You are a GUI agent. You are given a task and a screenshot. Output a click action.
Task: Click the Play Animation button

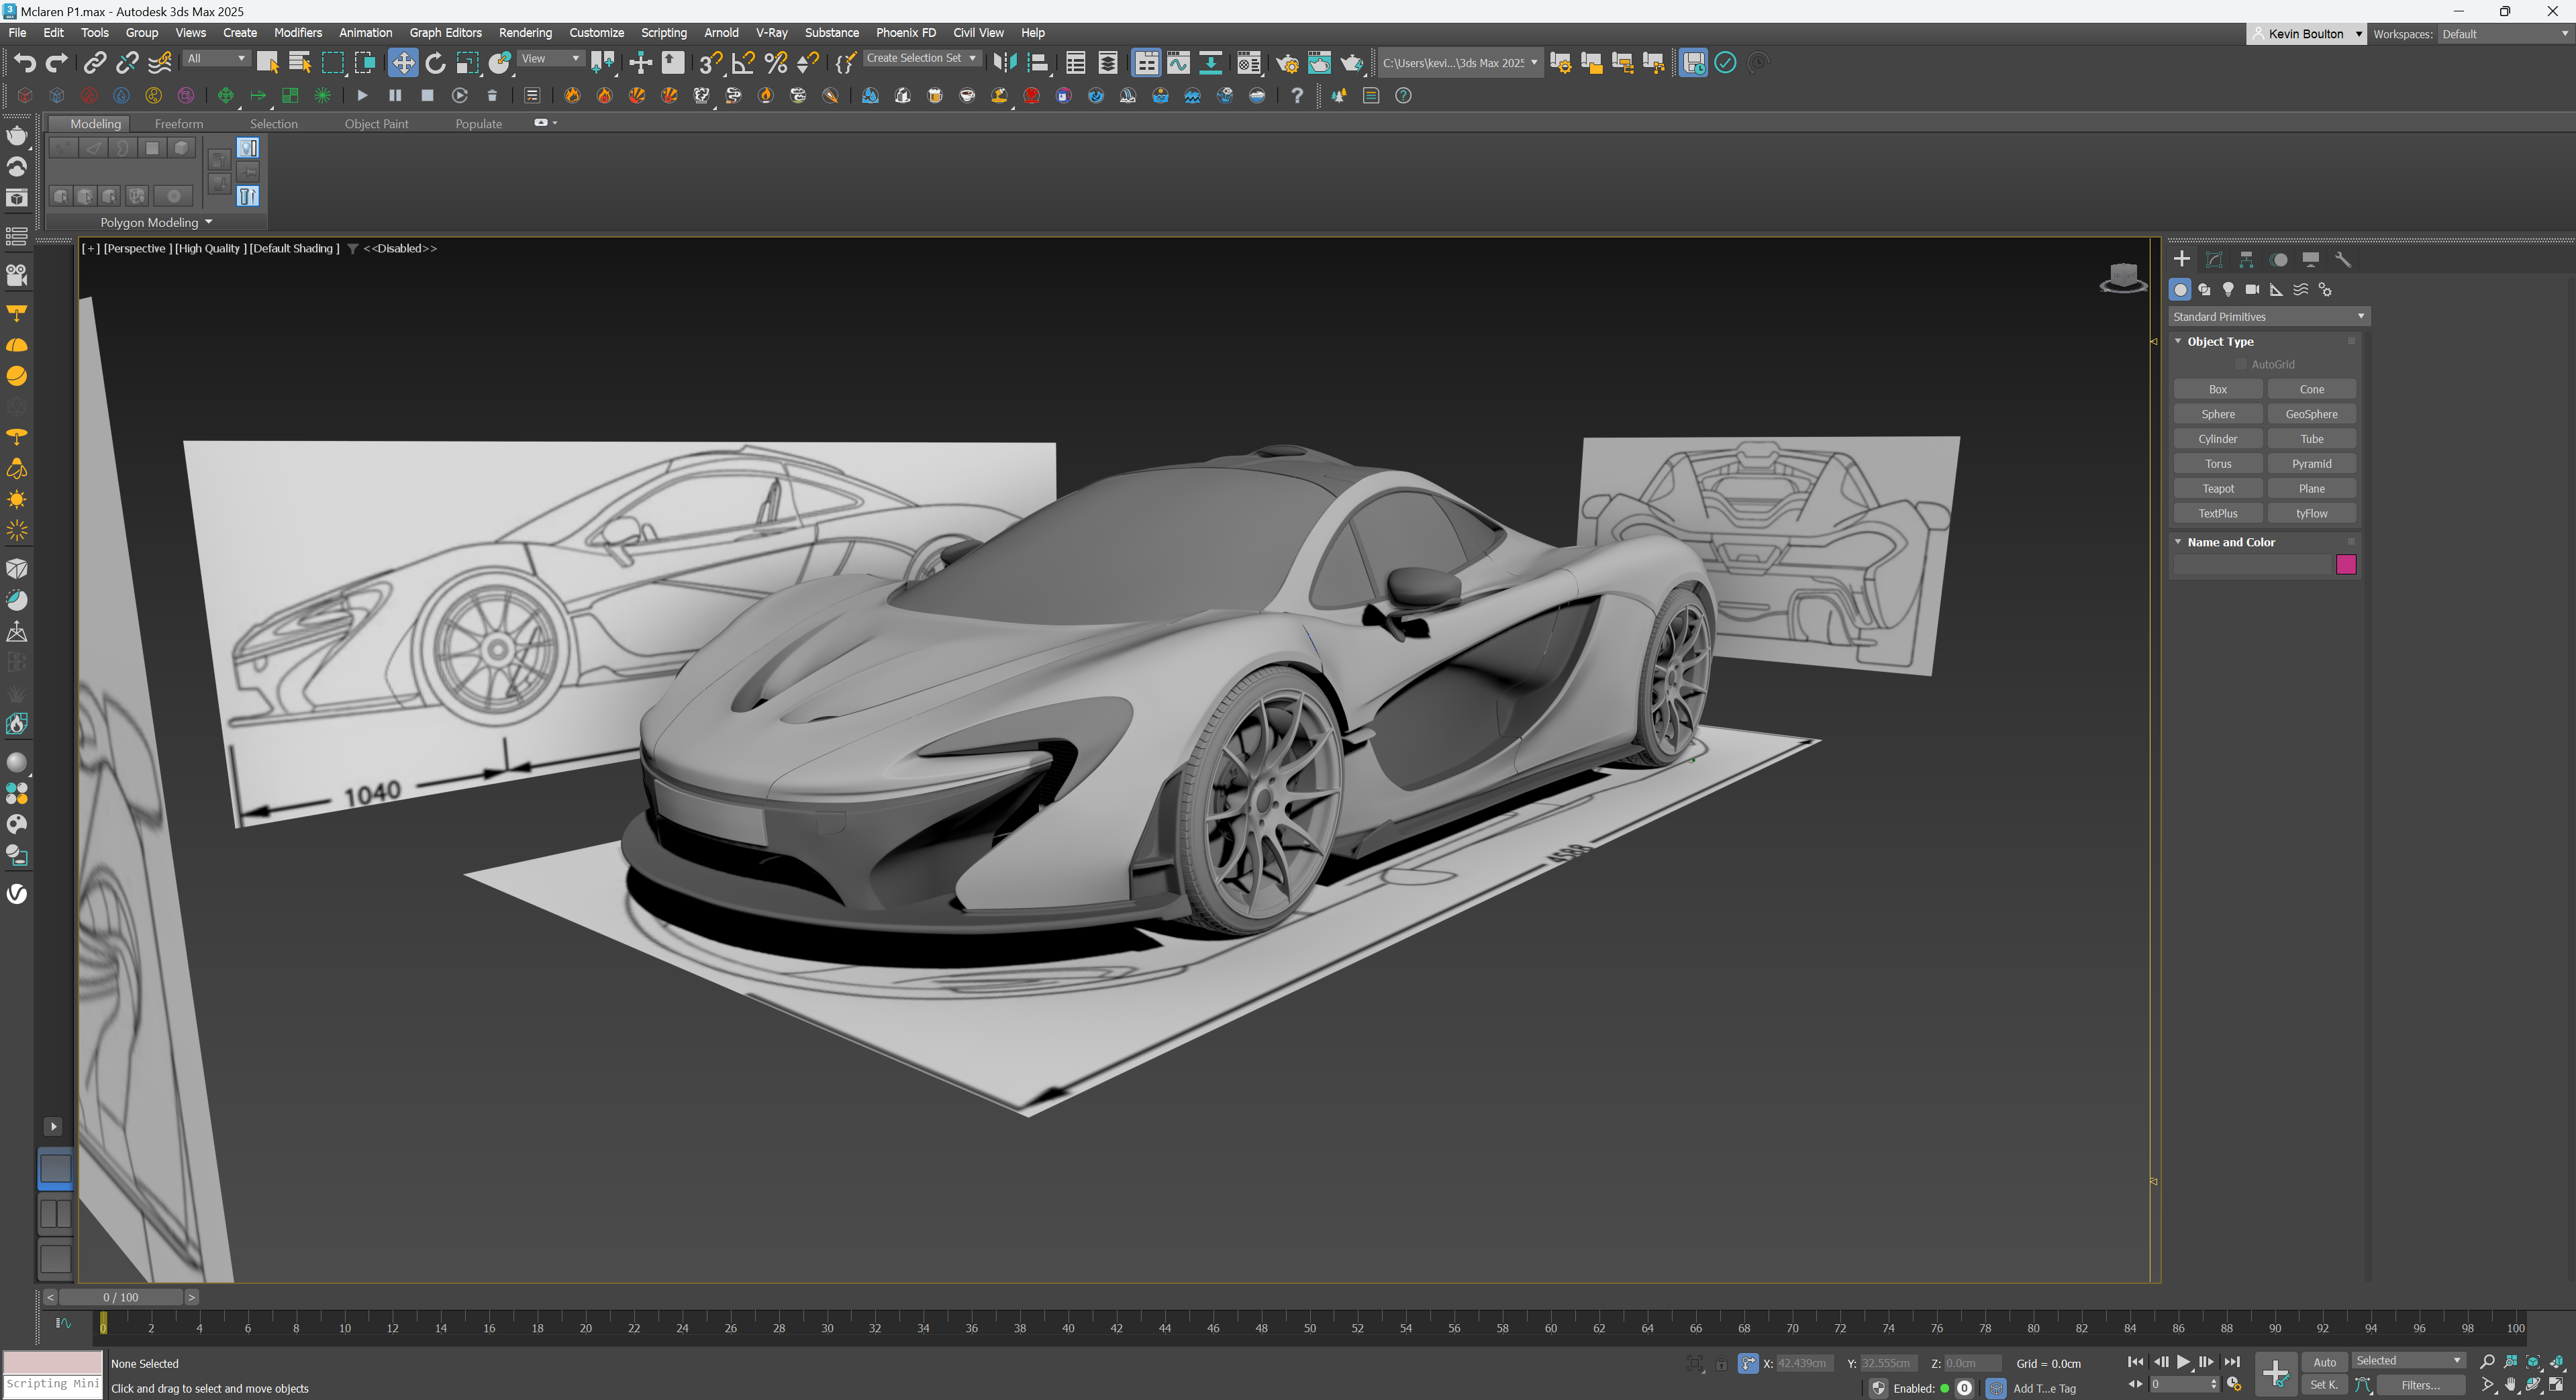point(2183,1362)
